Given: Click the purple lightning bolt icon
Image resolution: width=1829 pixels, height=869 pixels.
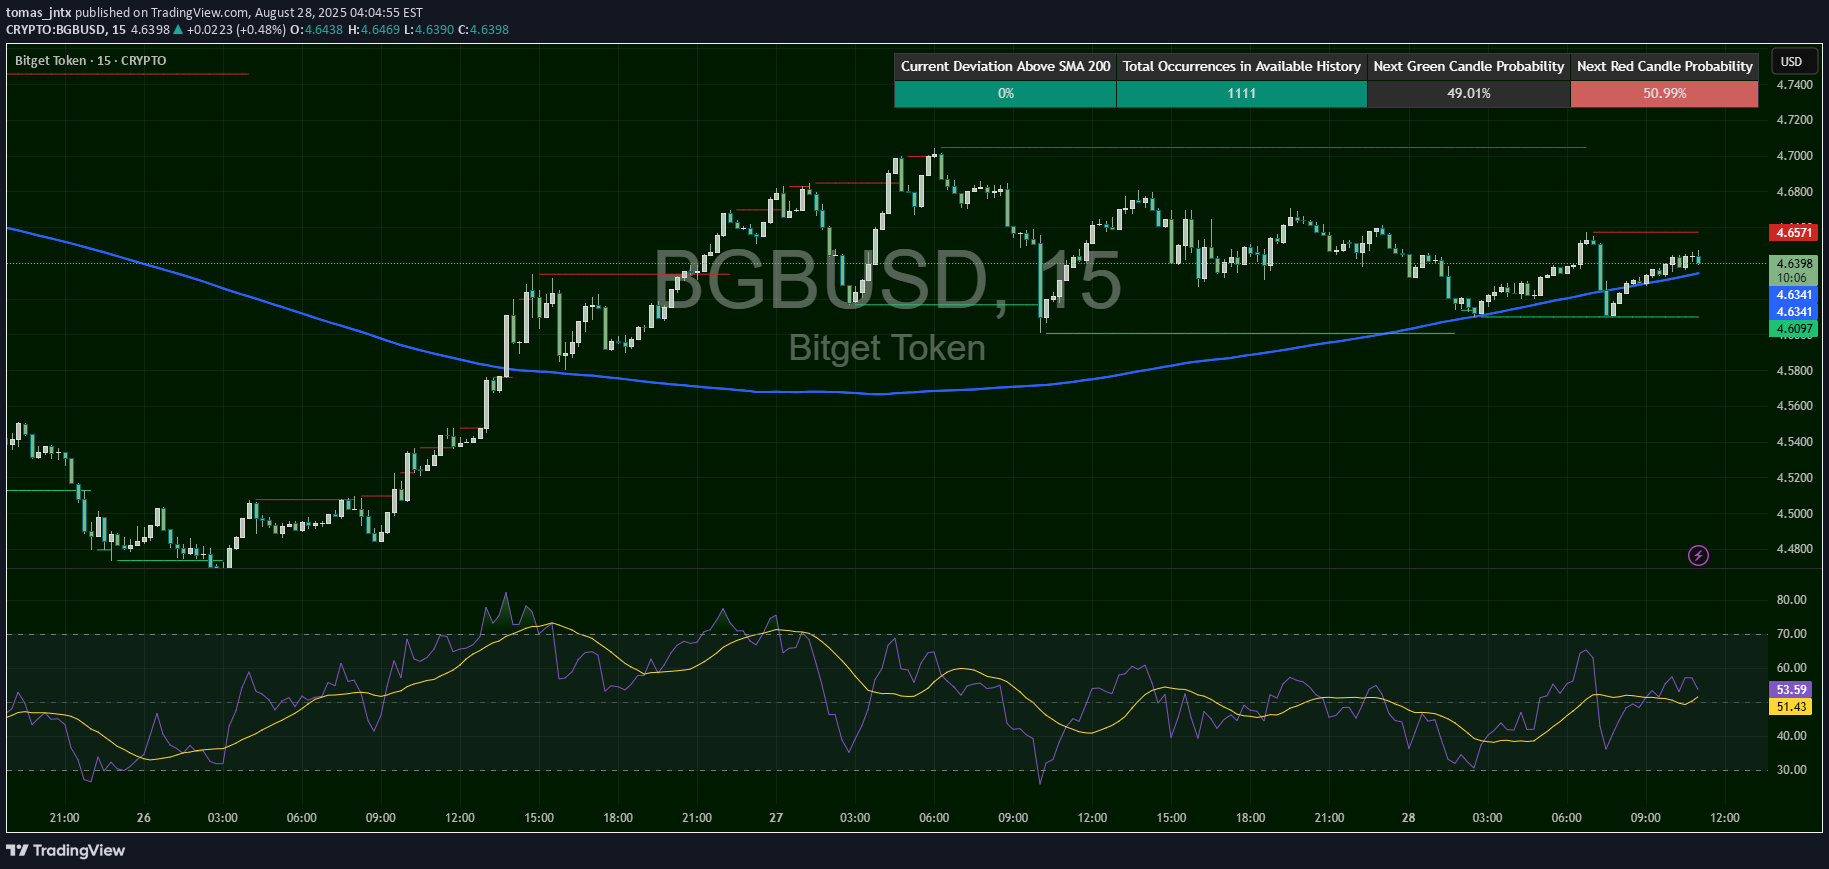Looking at the screenshot, I should tap(1698, 555).
